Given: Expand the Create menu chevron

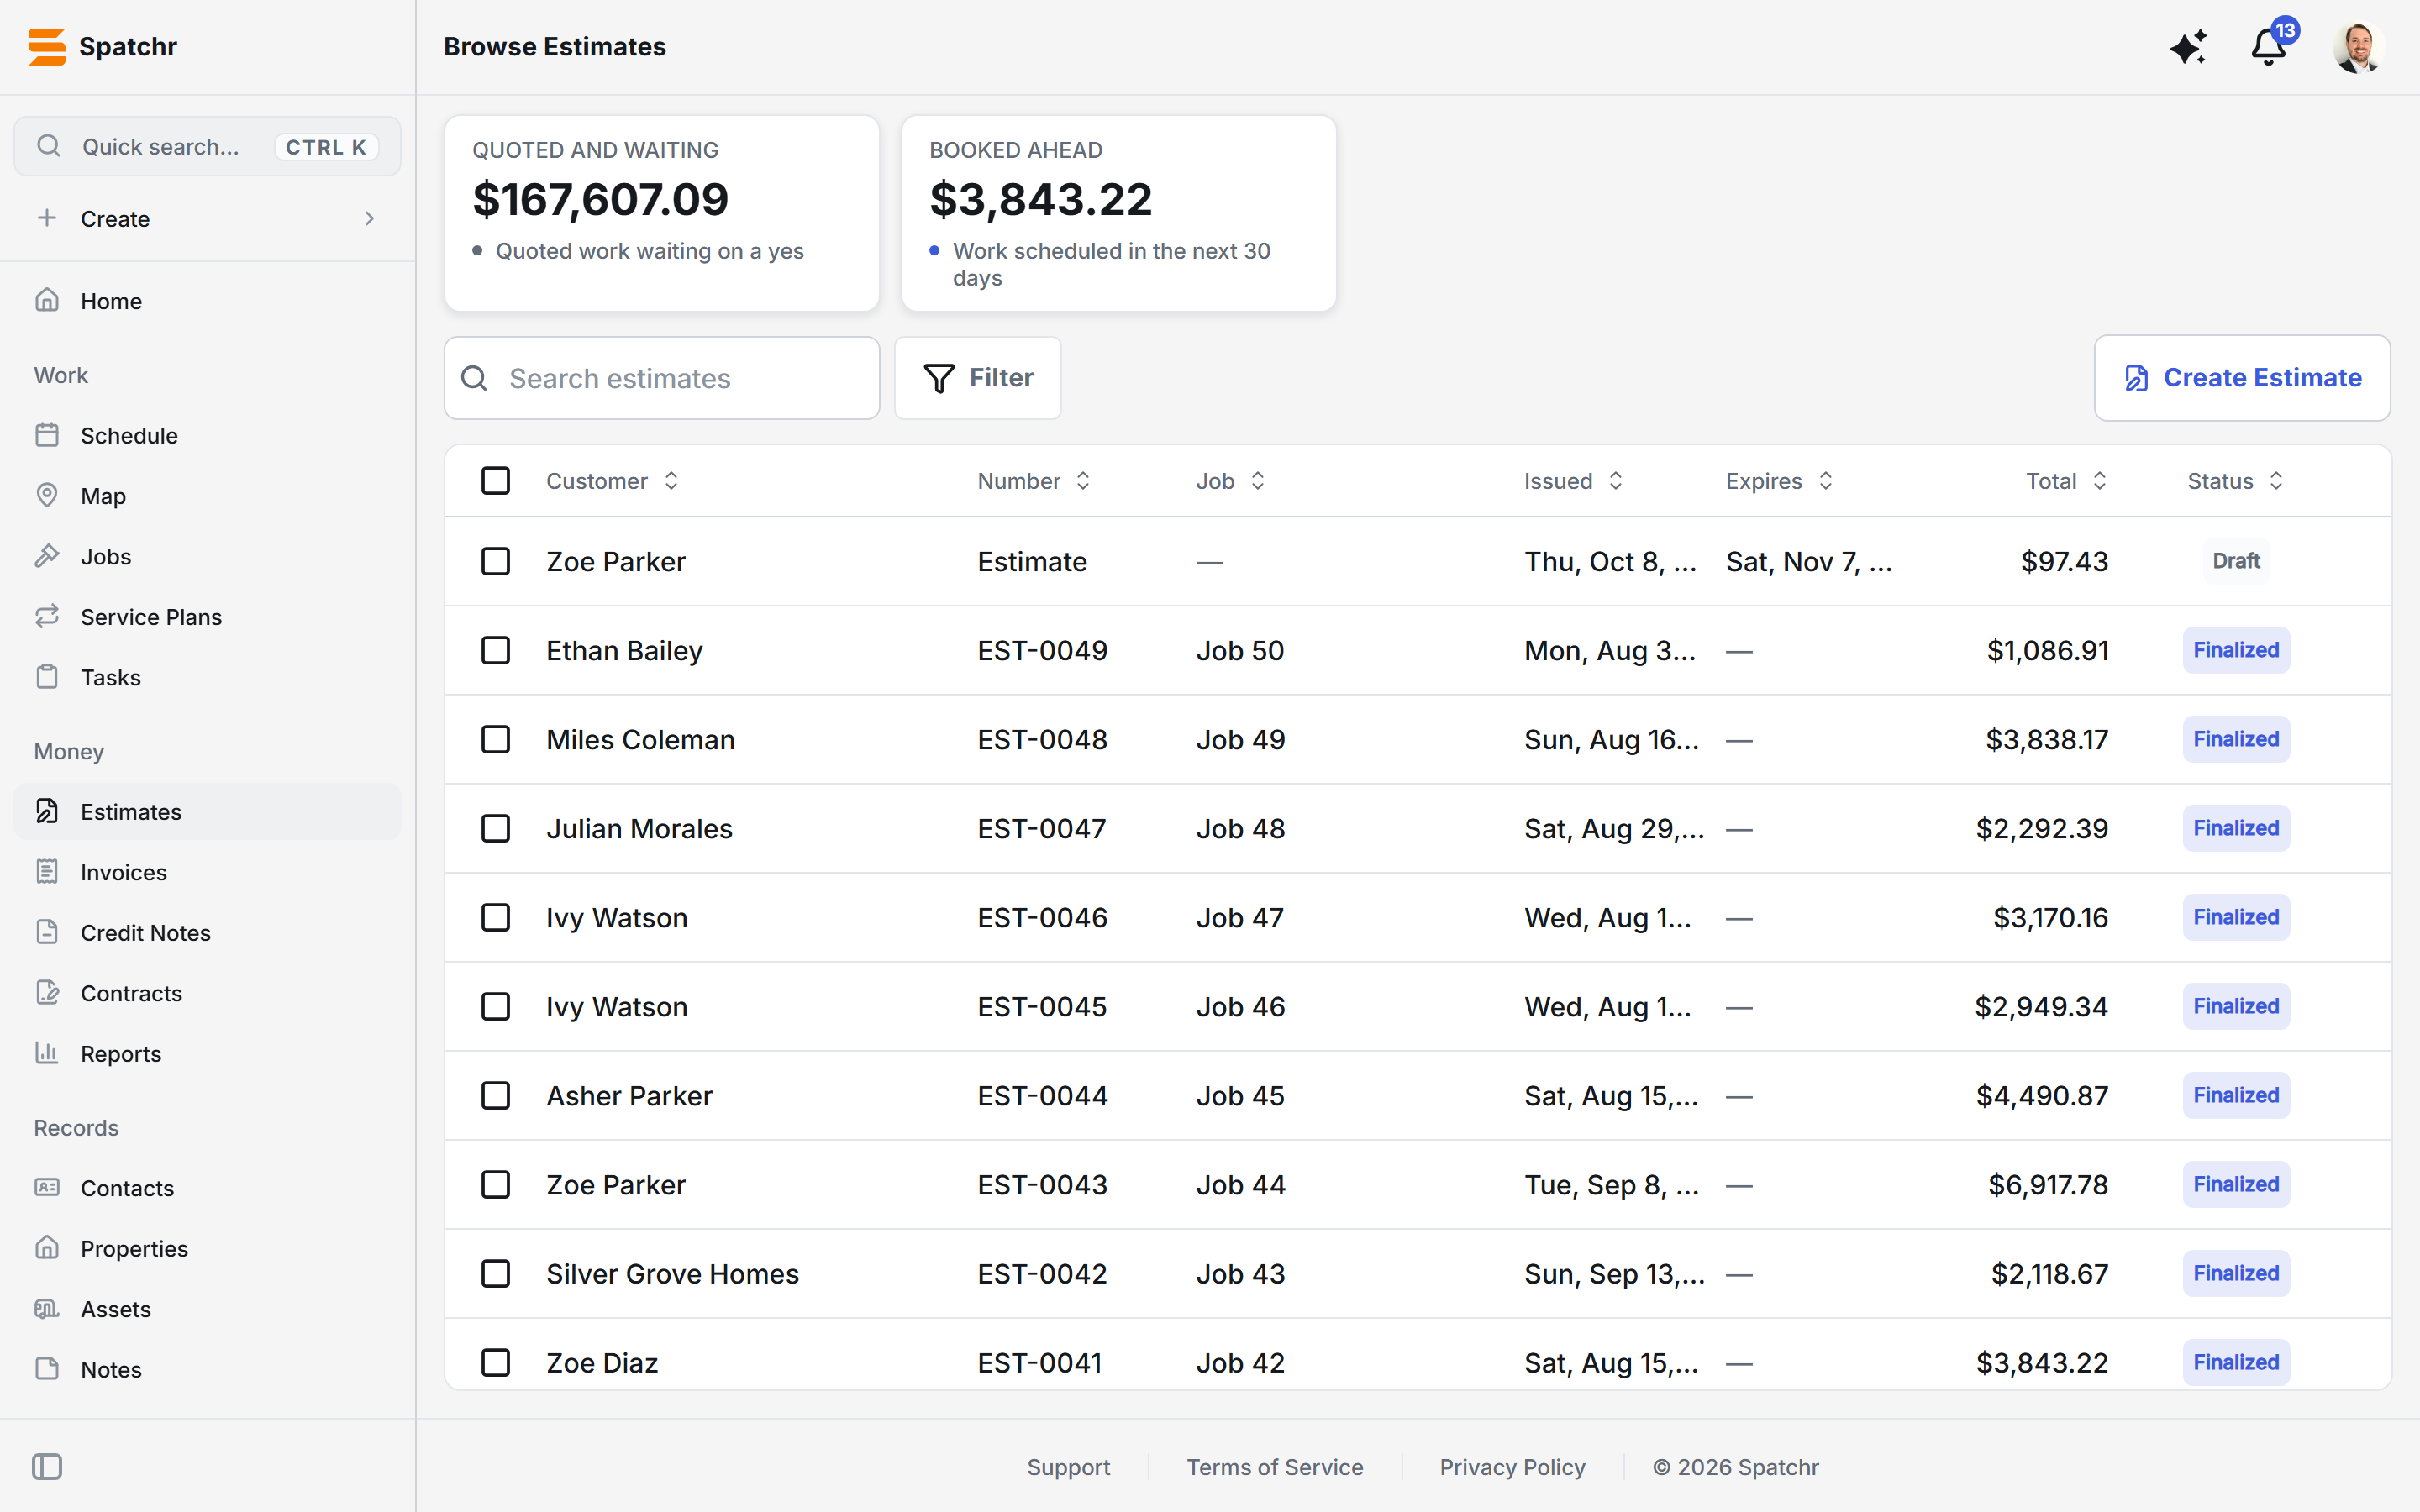Looking at the screenshot, I should (x=370, y=218).
